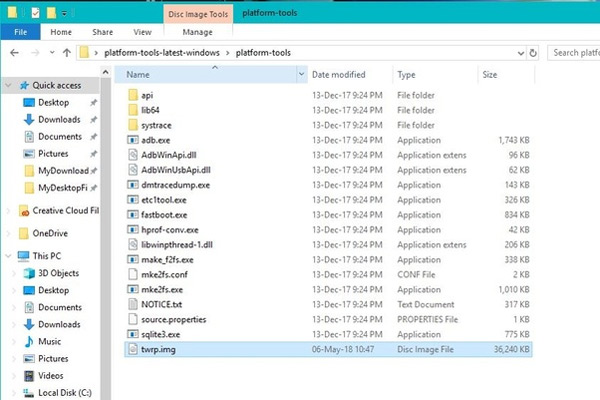Click the Properties quick access toolbar icon
The image size is (600, 400).
[x=35, y=13]
